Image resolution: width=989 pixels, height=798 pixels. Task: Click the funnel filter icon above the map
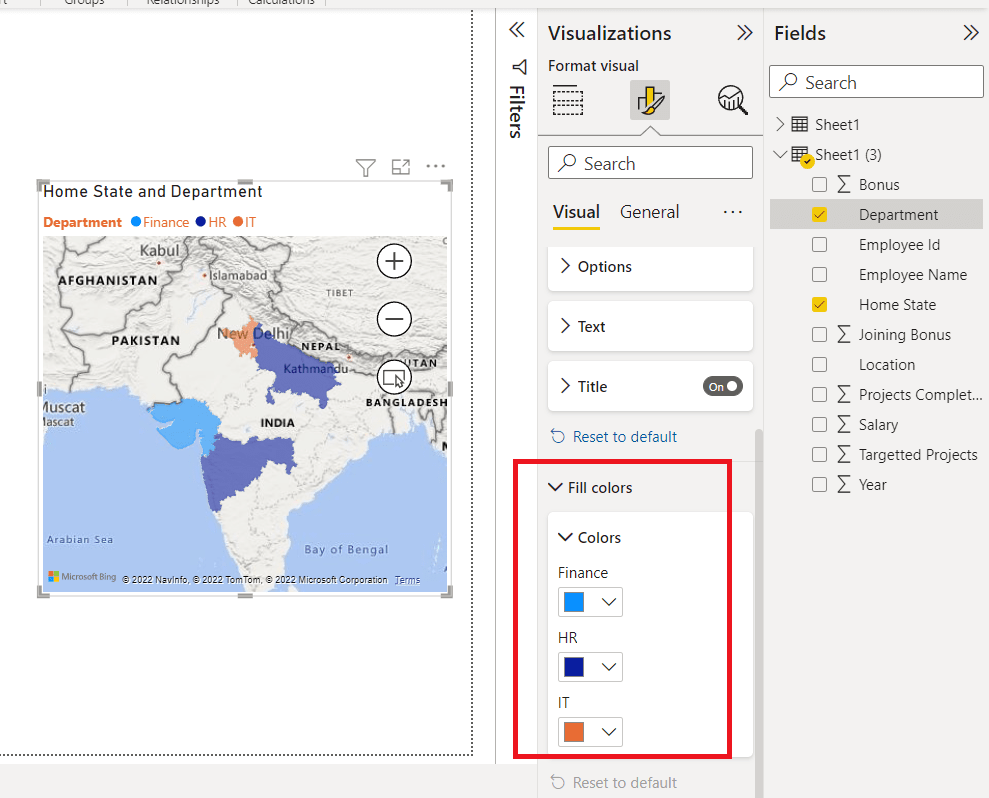coord(365,167)
